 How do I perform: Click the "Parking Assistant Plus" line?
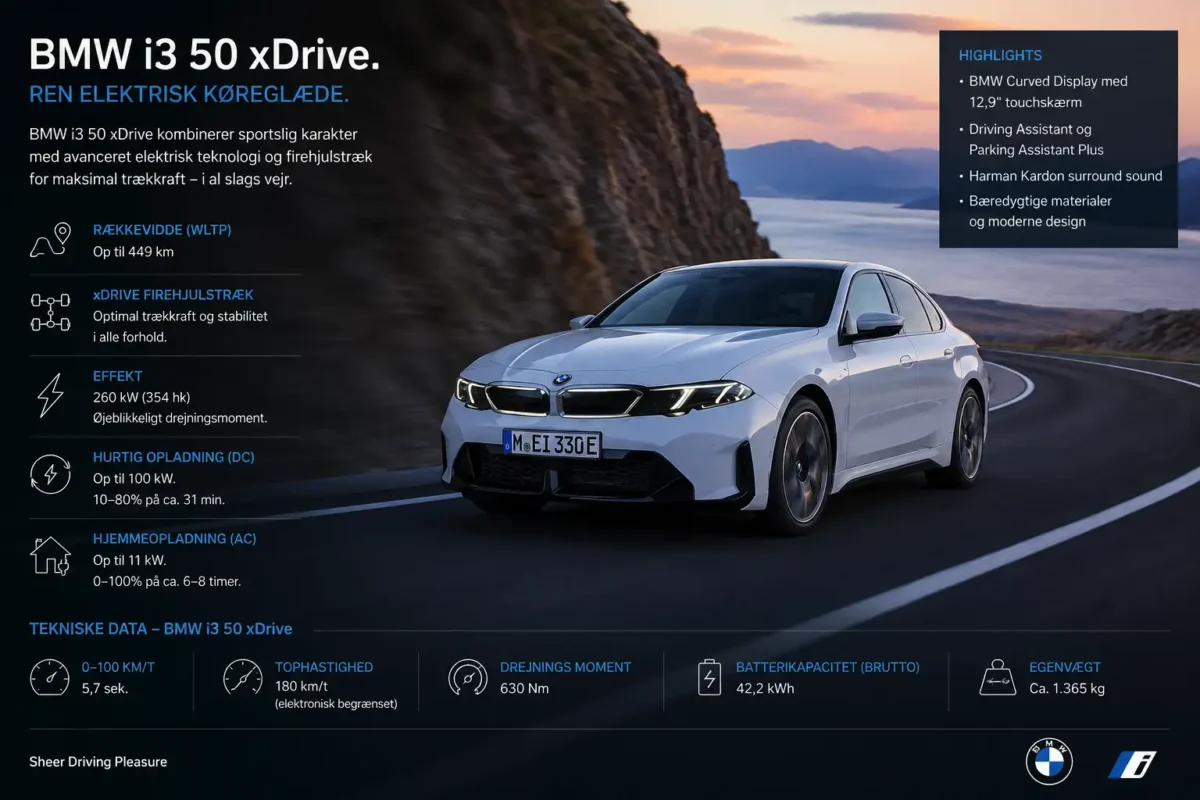click(1036, 149)
